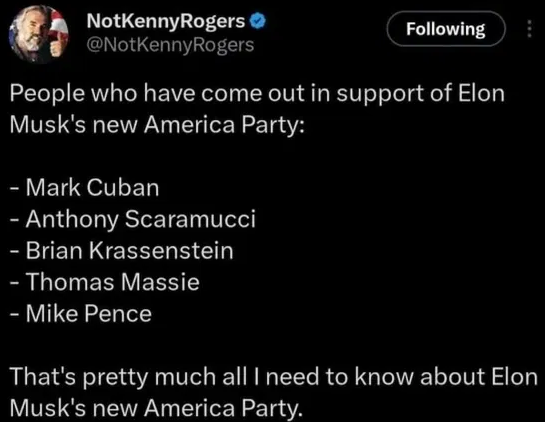Click 'People who have come out' opening text
The width and height of the screenshot is (545, 422).
coord(136,94)
